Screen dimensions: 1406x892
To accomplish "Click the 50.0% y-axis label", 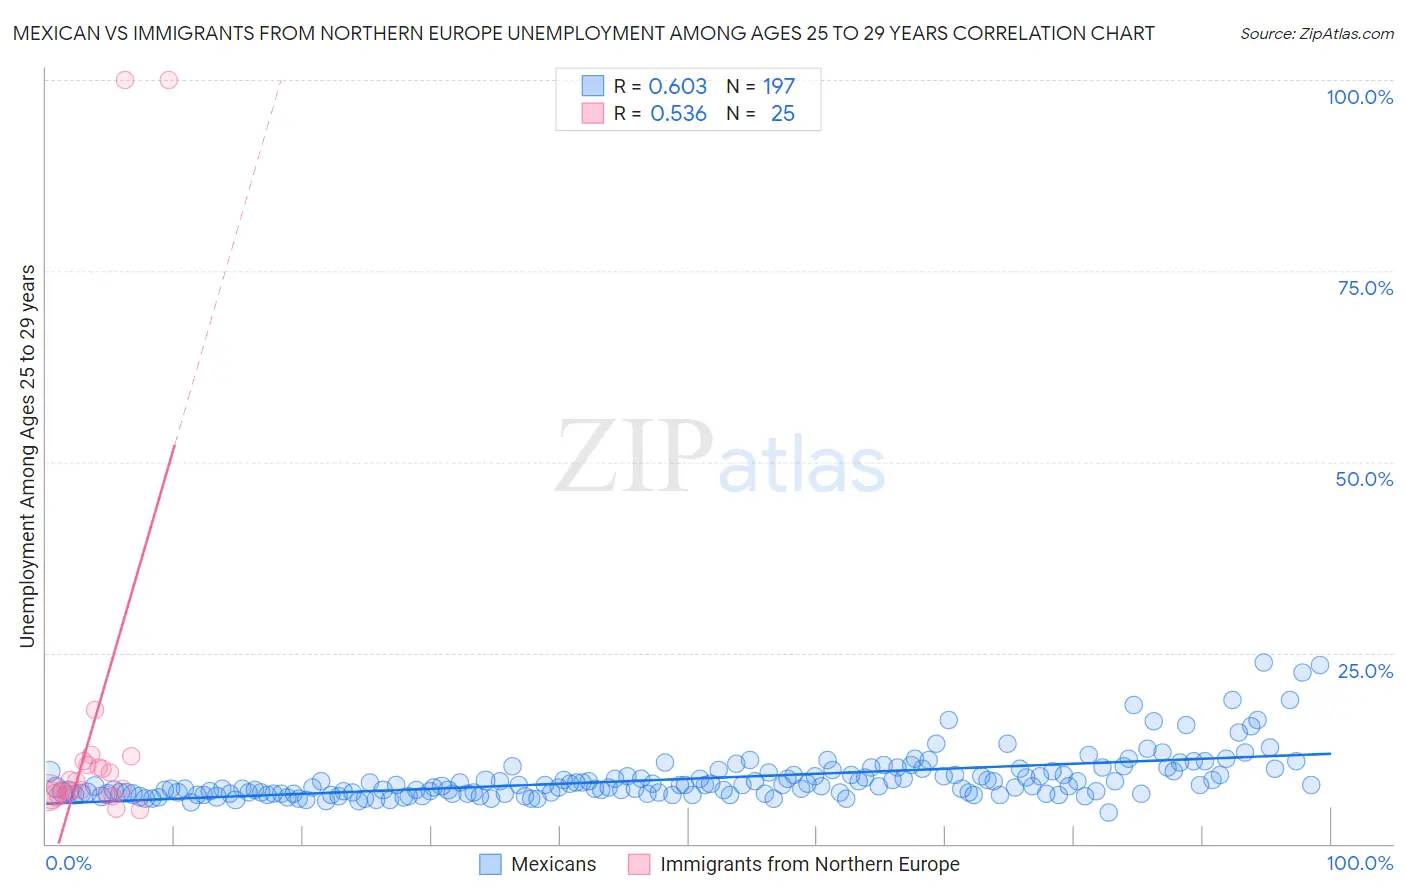I will [1364, 479].
